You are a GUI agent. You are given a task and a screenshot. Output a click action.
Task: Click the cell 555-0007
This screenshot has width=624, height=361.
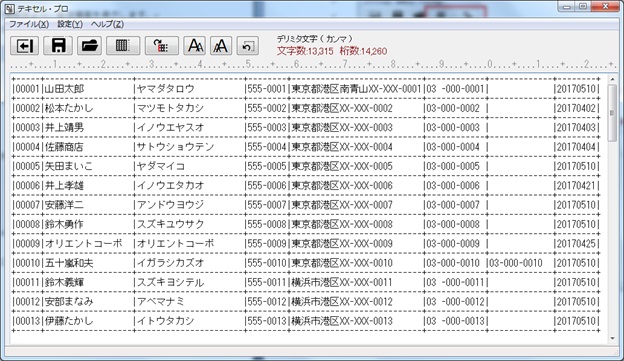click(267, 205)
